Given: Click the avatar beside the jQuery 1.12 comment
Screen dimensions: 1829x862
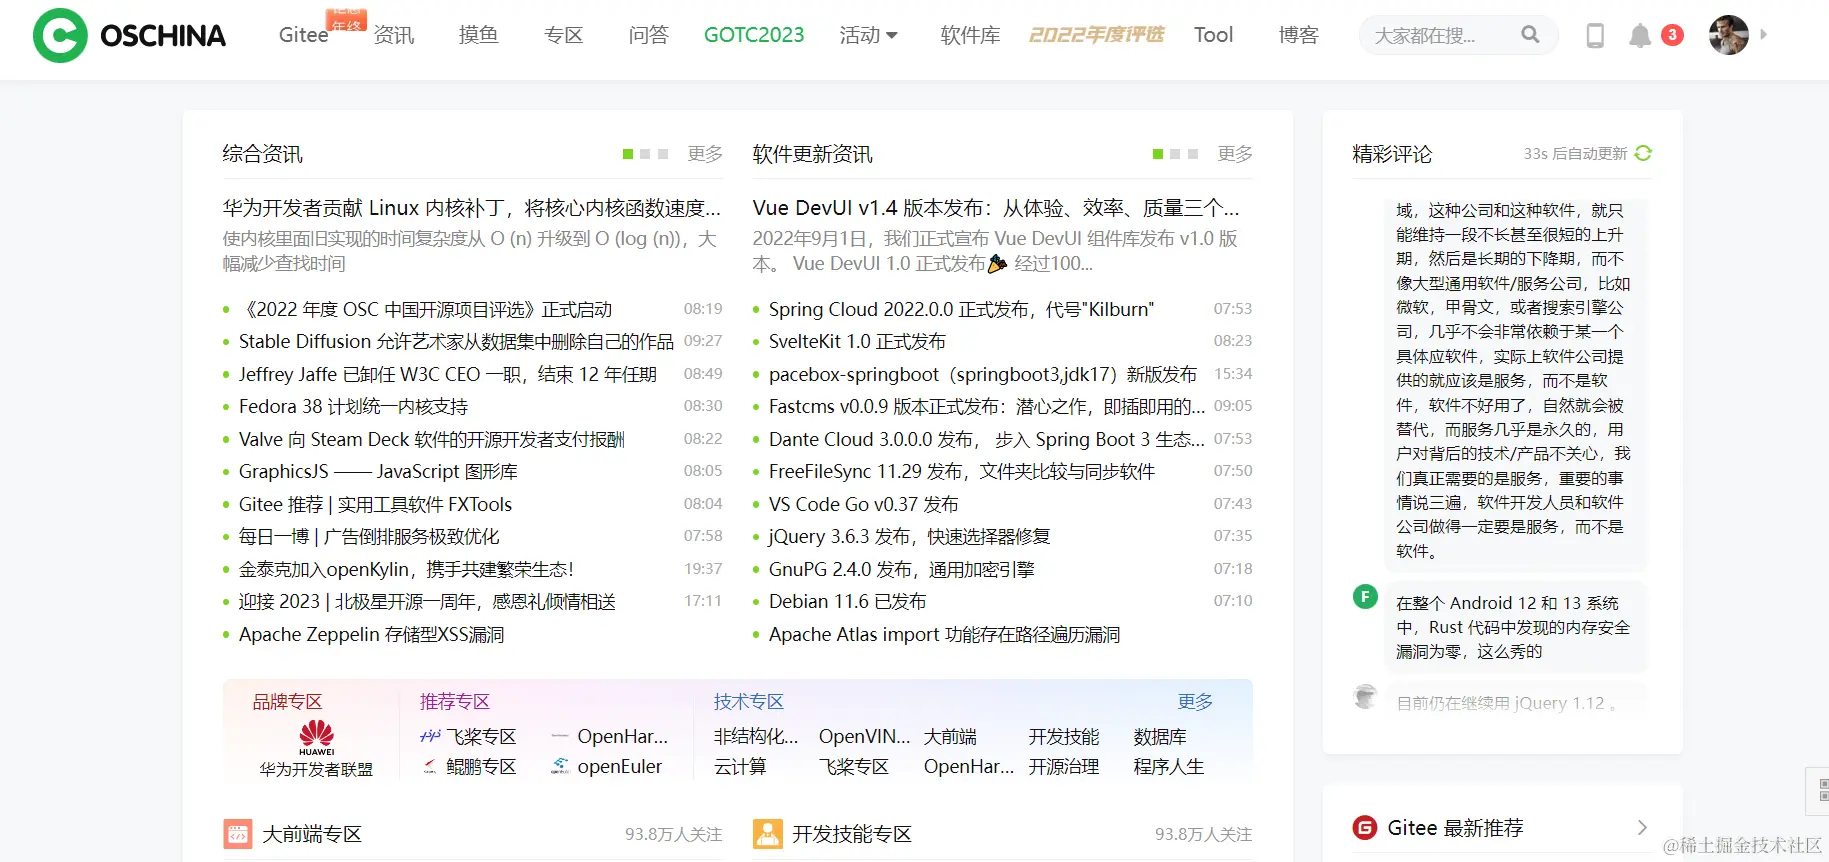Looking at the screenshot, I should (x=1365, y=697).
